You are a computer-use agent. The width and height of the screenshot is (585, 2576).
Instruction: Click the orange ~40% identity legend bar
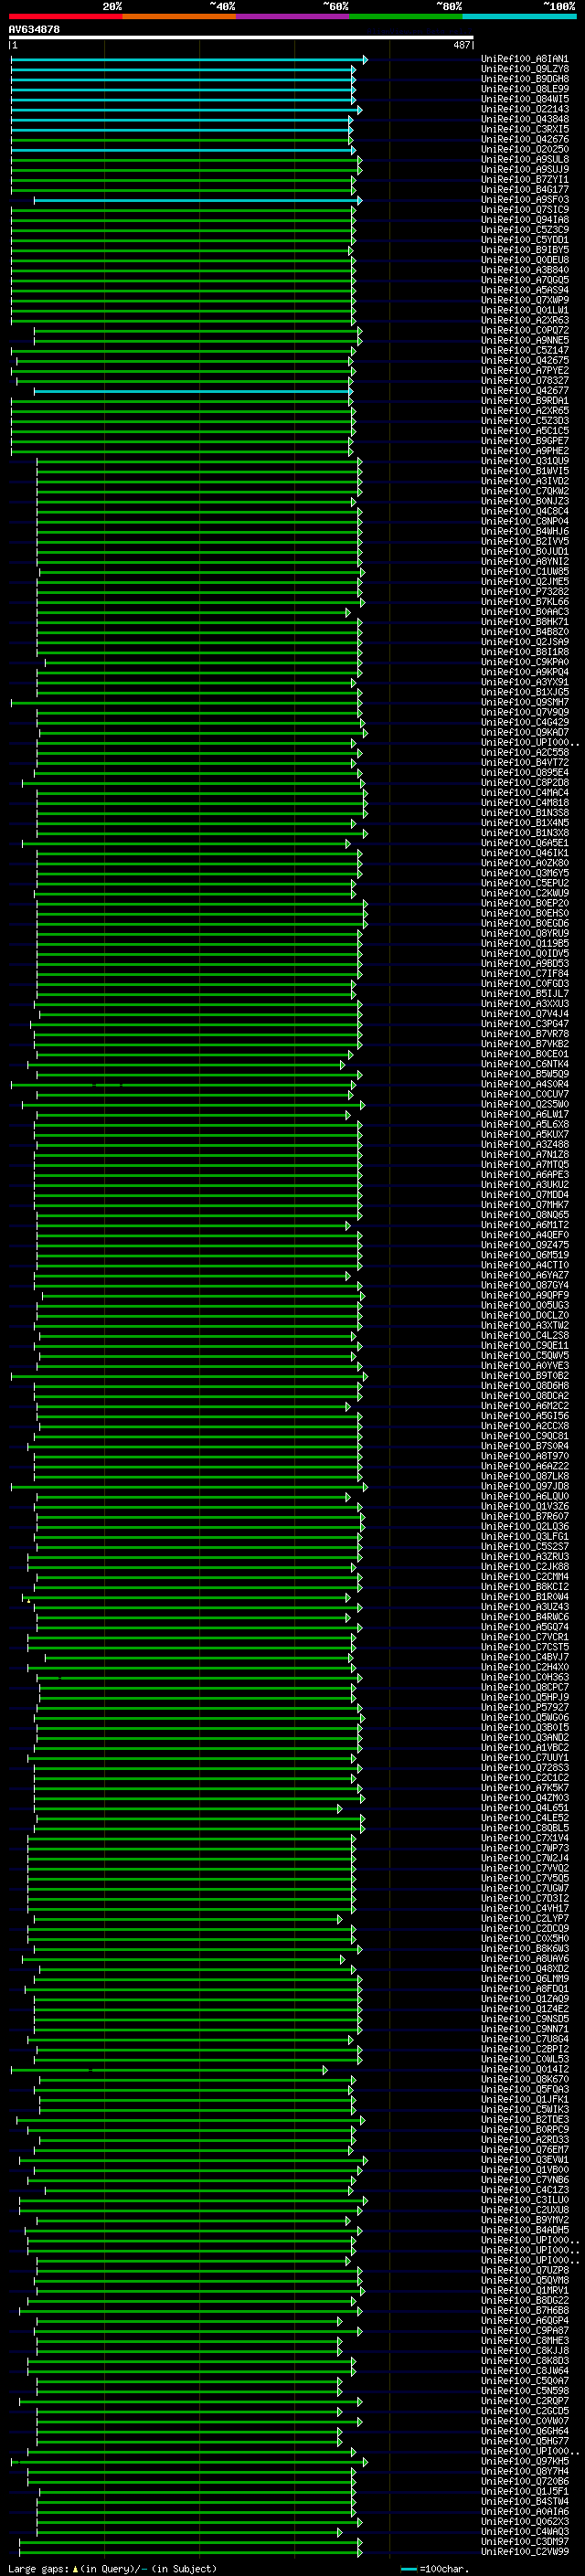pos(179,16)
